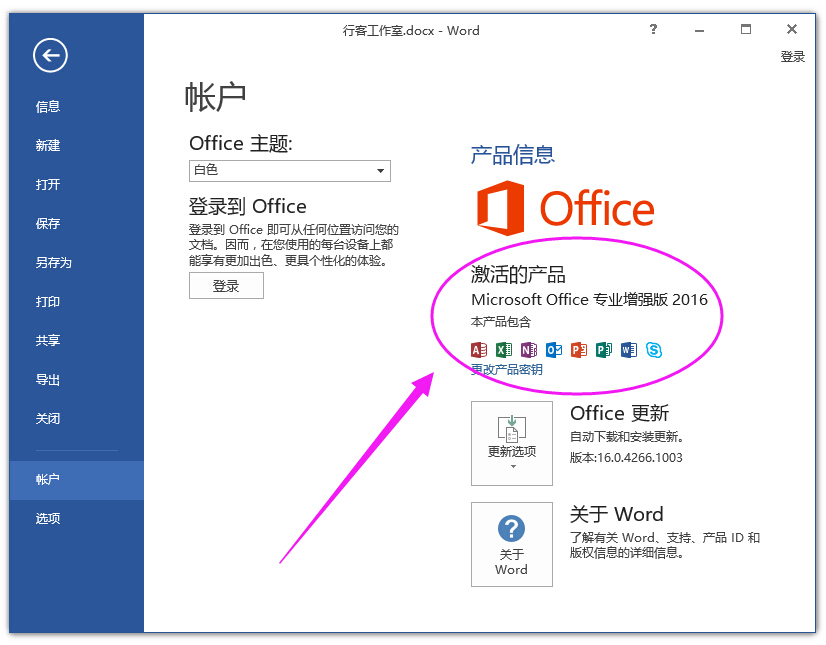Click the Word app icon in product list
The height and width of the screenshot is (645, 826).
[x=628, y=350]
